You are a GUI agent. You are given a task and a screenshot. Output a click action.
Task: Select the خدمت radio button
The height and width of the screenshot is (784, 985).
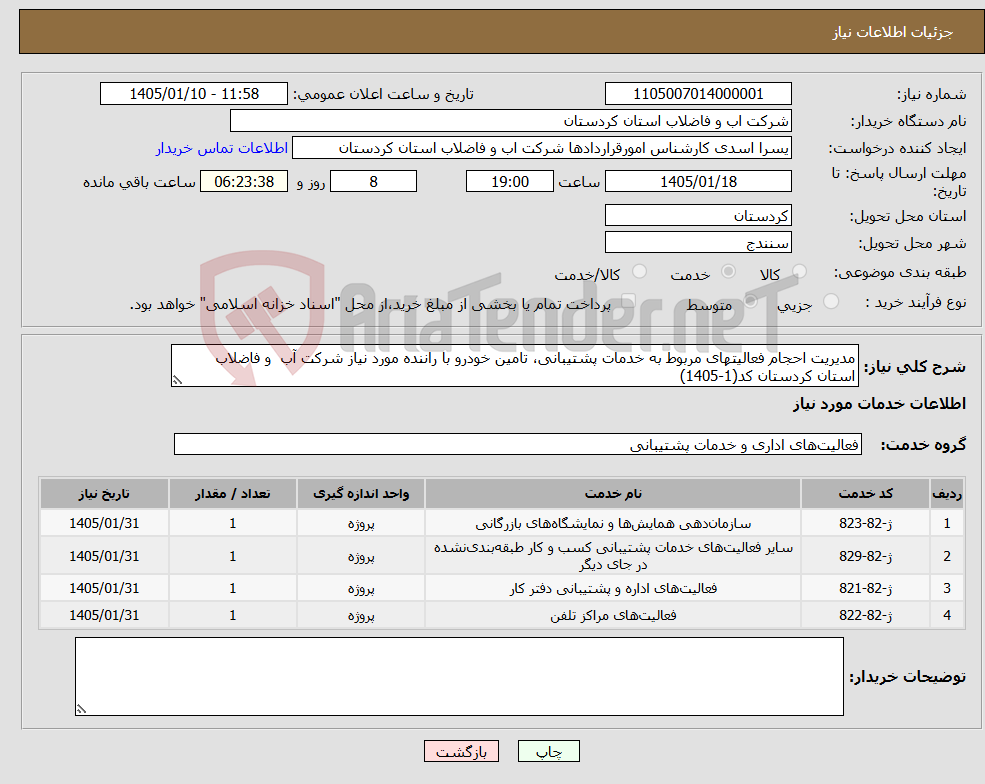tap(728, 271)
